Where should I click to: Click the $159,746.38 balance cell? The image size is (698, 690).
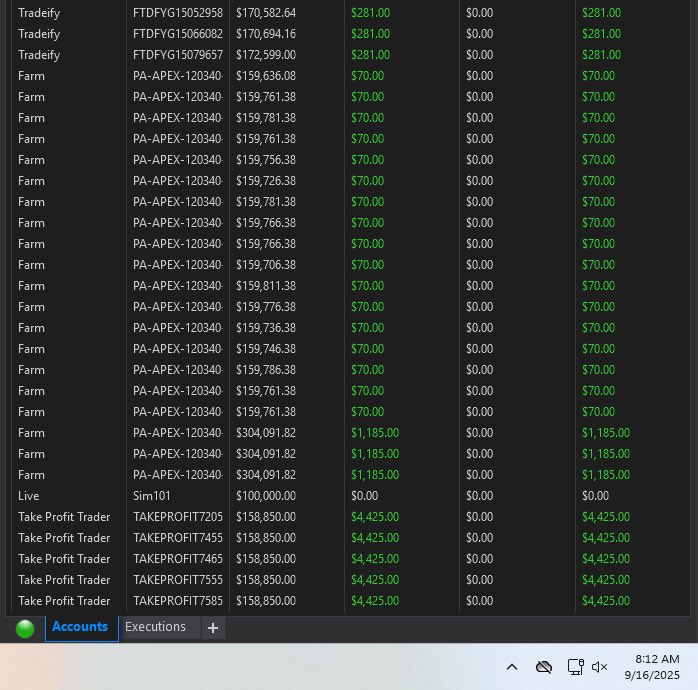[x=266, y=349]
